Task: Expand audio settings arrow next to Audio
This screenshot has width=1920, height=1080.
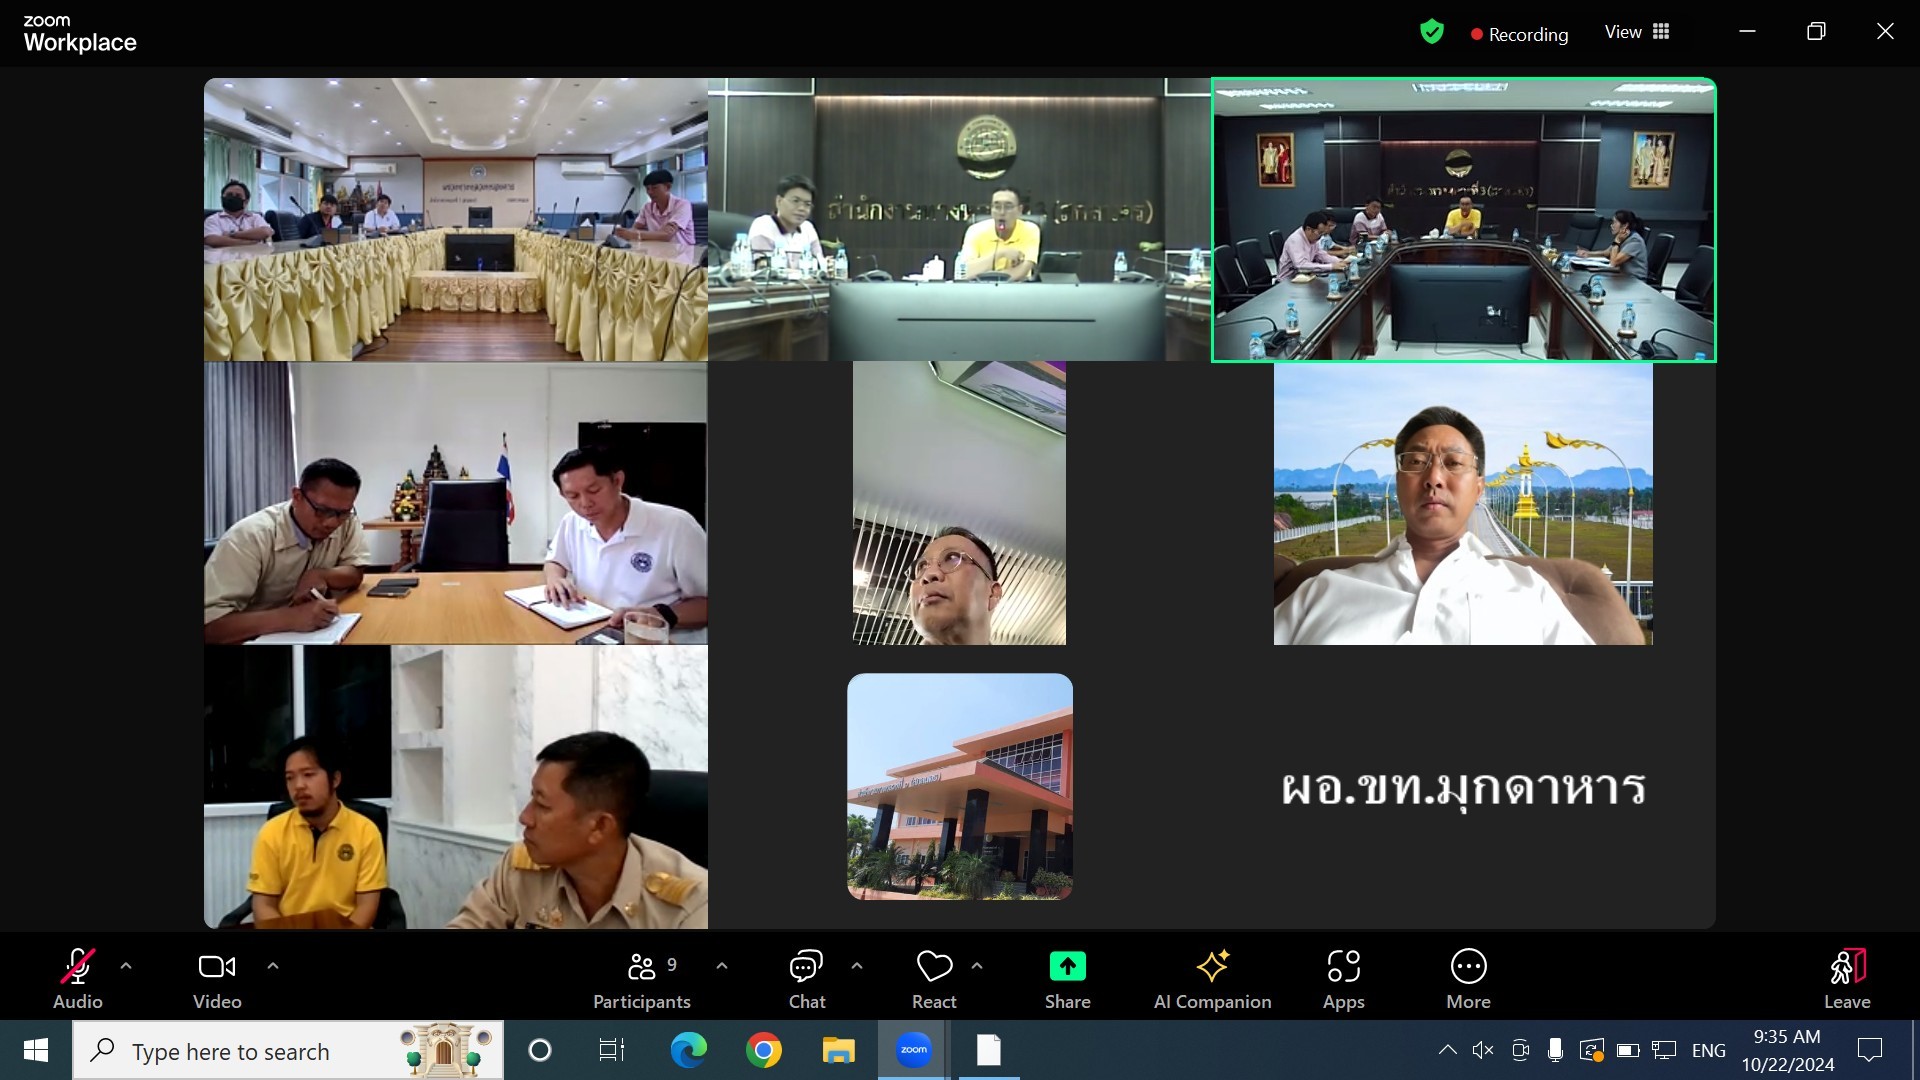Action: tap(126, 966)
